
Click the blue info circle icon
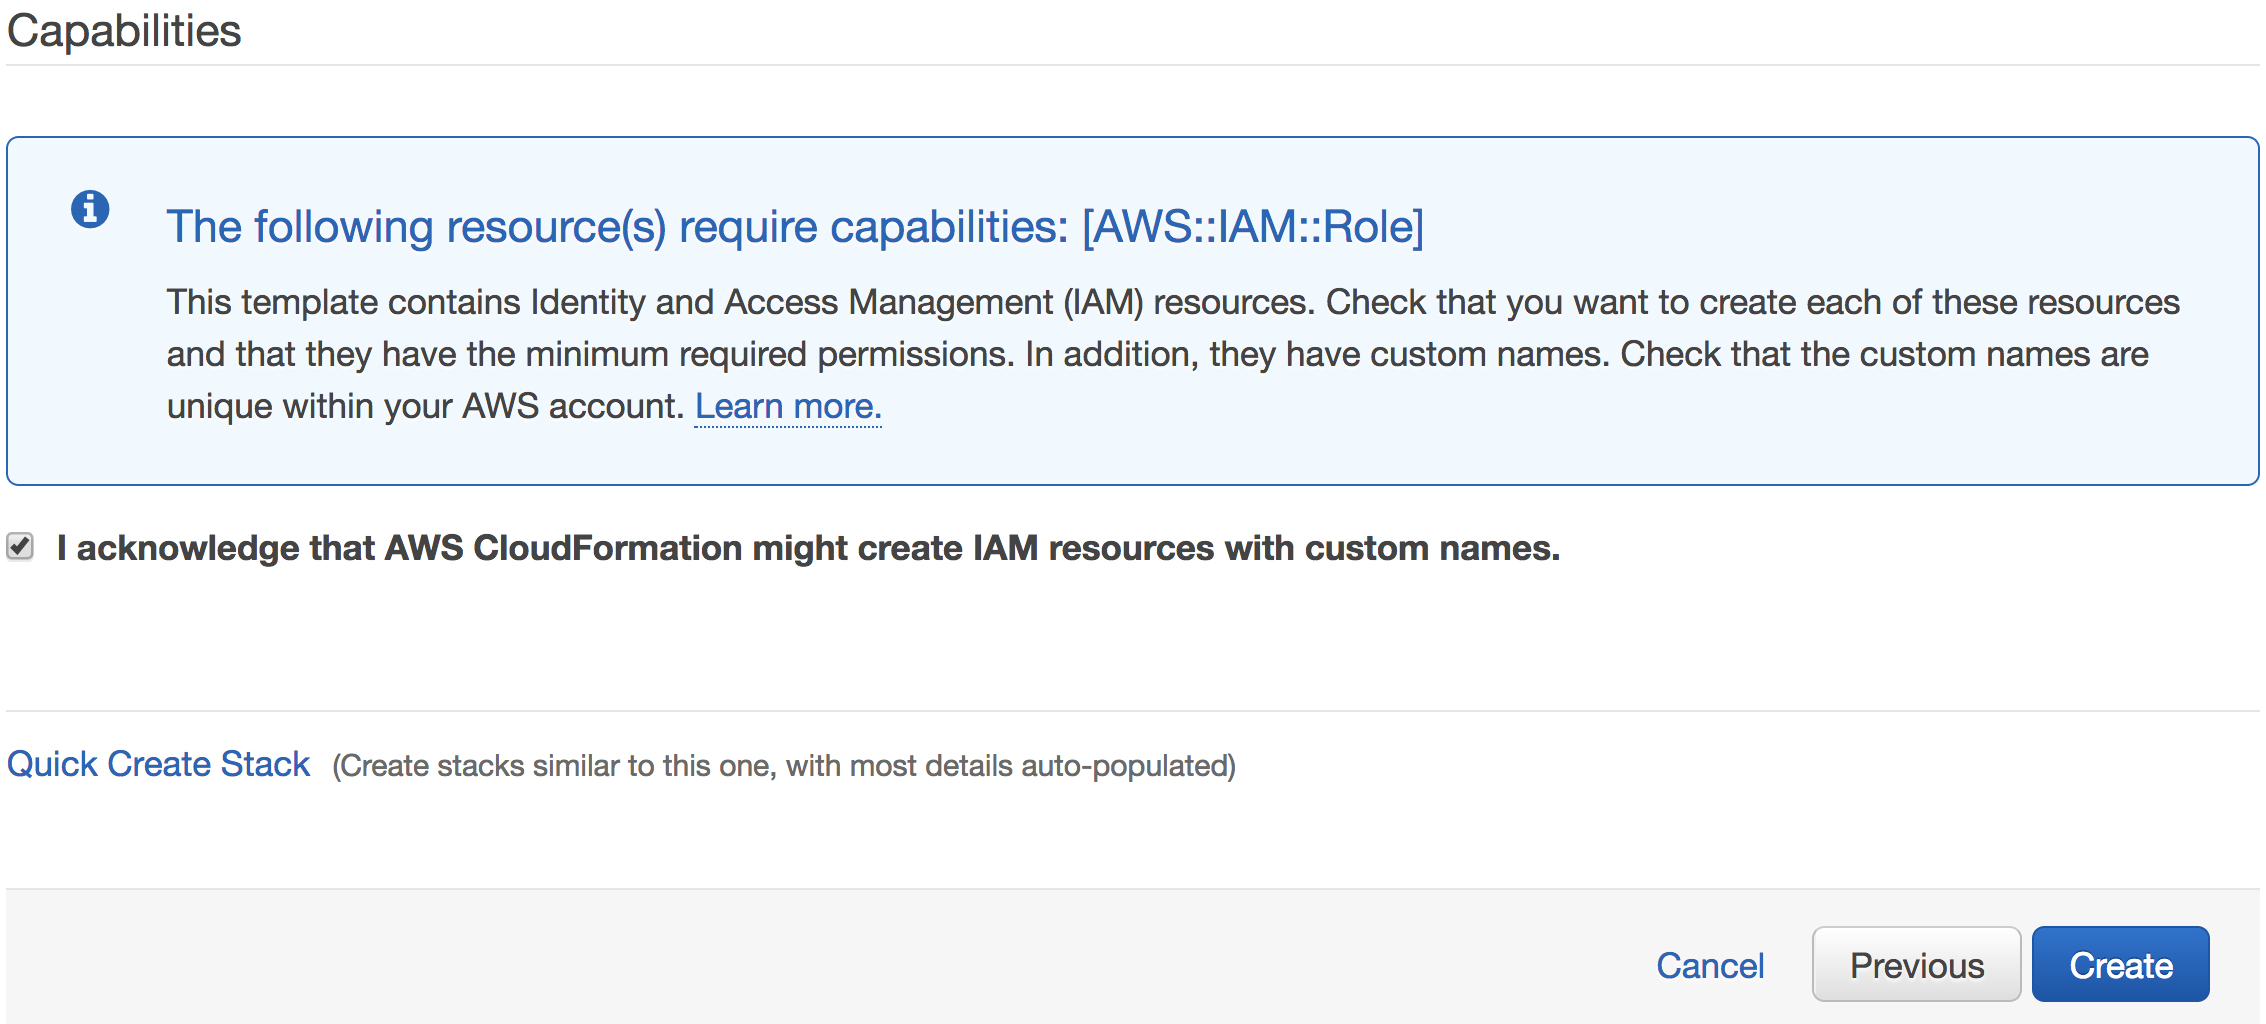coord(90,210)
